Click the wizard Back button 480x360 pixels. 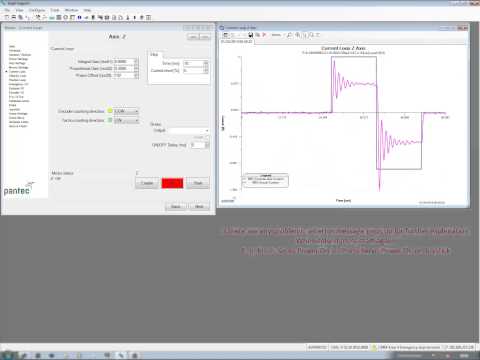pyautogui.click(x=176, y=206)
